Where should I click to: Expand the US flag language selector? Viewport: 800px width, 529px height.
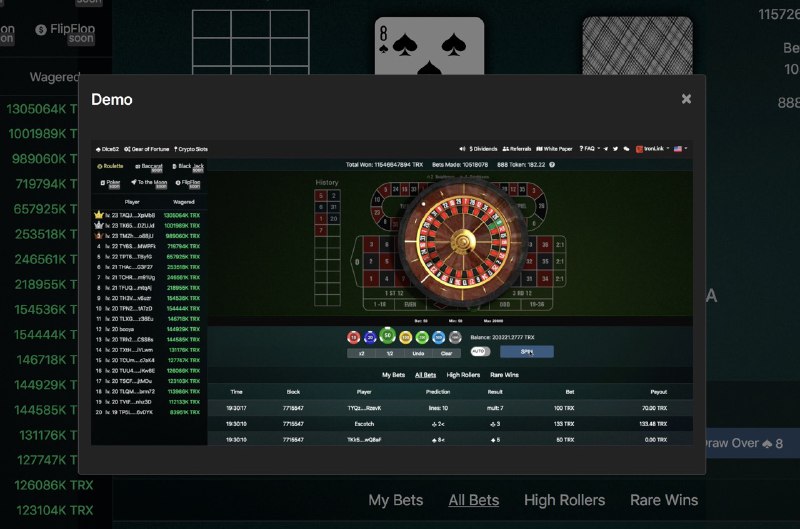[x=681, y=149]
